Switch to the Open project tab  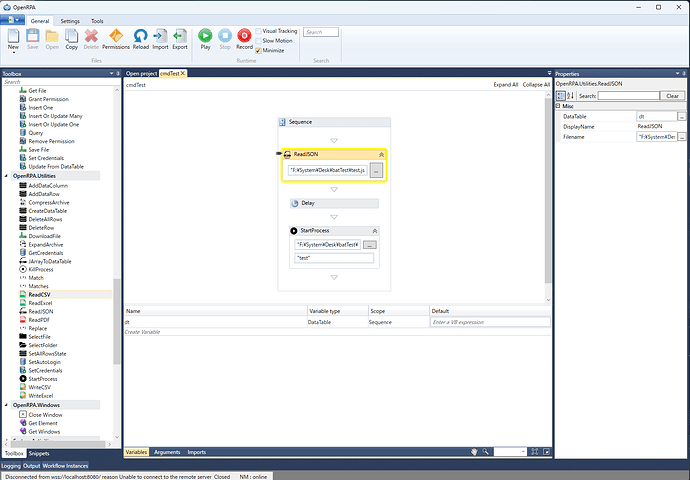coord(141,73)
